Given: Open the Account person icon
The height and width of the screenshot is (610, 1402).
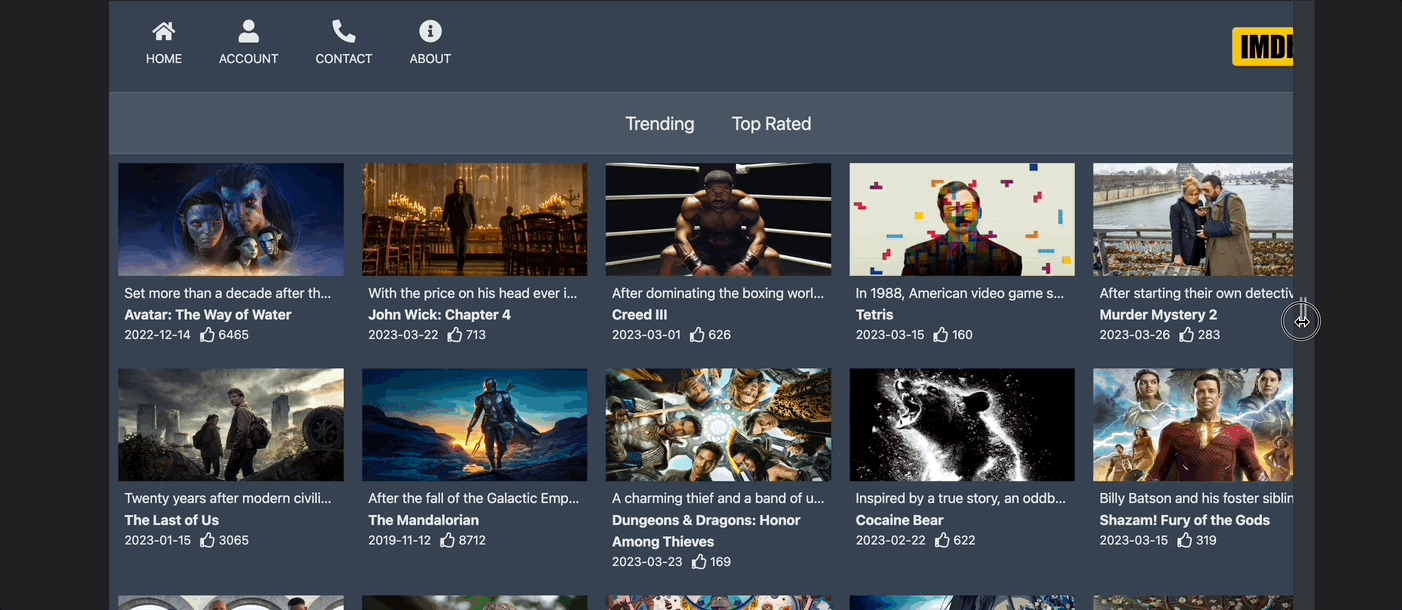Looking at the screenshot, I should click(x=249, y=31).
